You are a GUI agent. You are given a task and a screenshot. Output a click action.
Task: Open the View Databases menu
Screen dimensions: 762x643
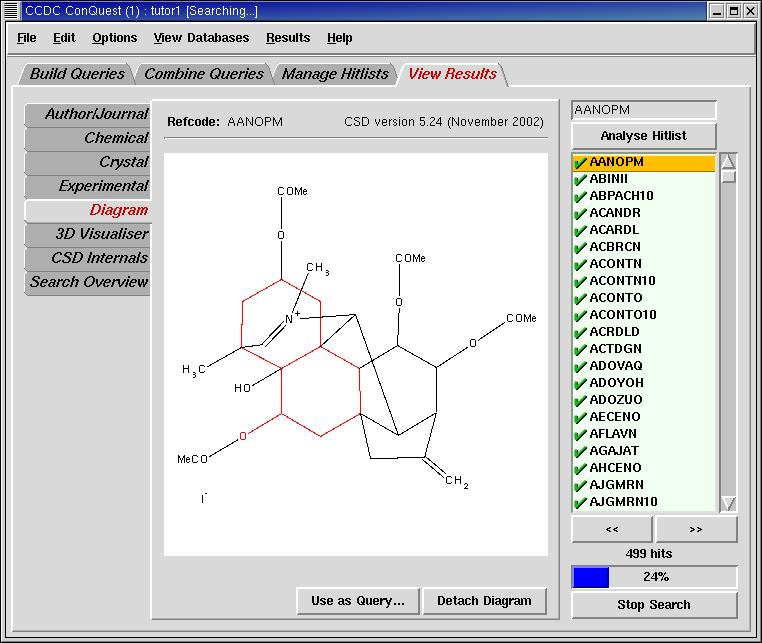click(201, 38)
